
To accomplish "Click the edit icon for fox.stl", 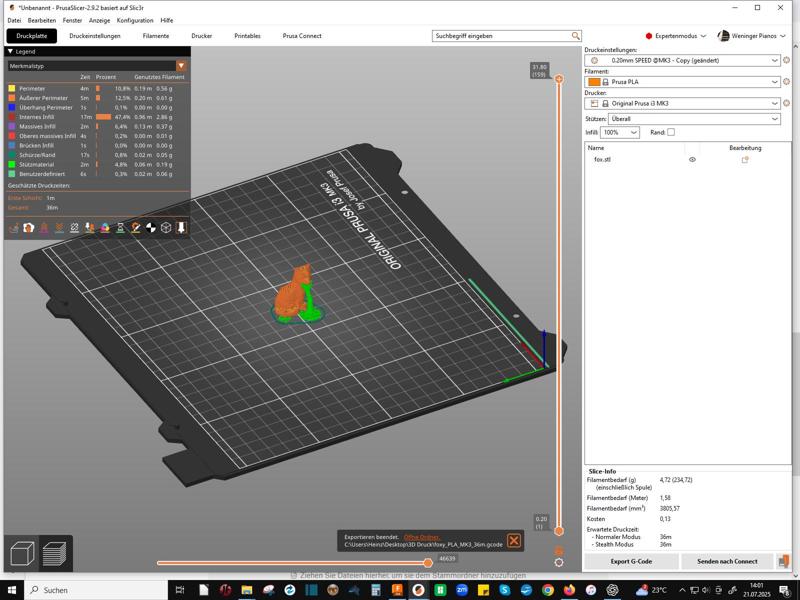I will click(745, 160).
